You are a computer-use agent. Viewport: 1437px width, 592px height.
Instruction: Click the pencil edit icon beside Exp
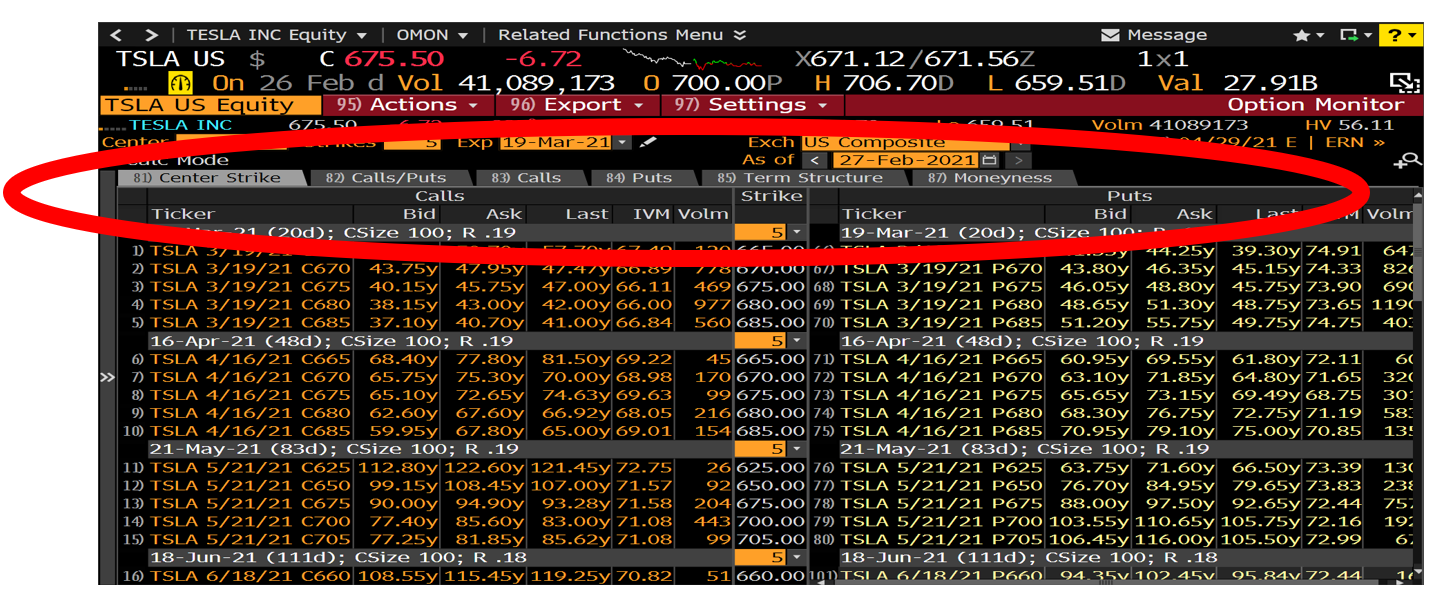click(648, 143)
